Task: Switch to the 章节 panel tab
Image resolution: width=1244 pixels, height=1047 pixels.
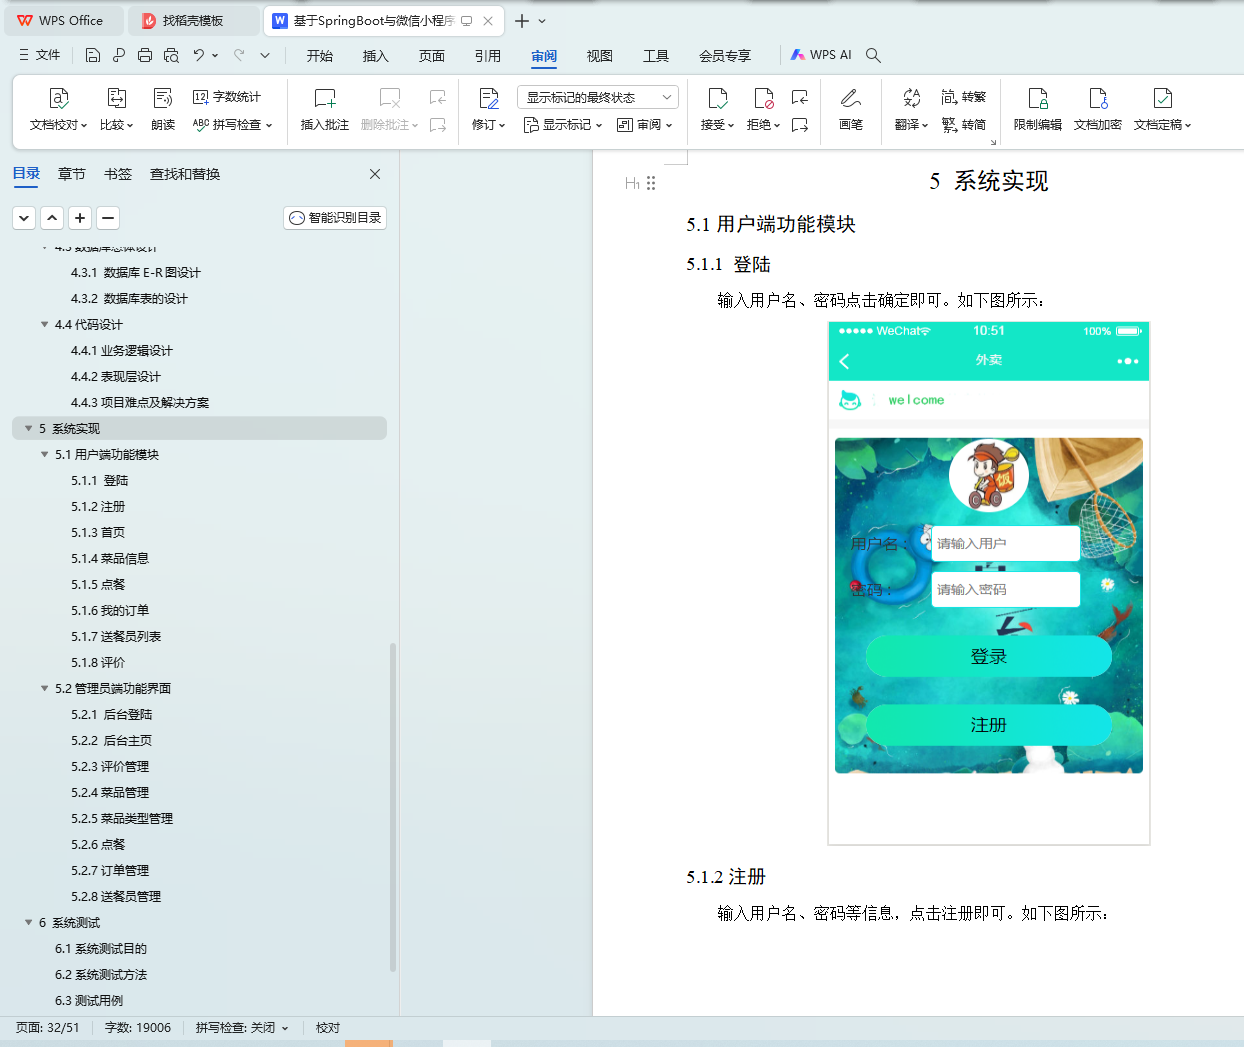Action: click(x=72, y=174)
